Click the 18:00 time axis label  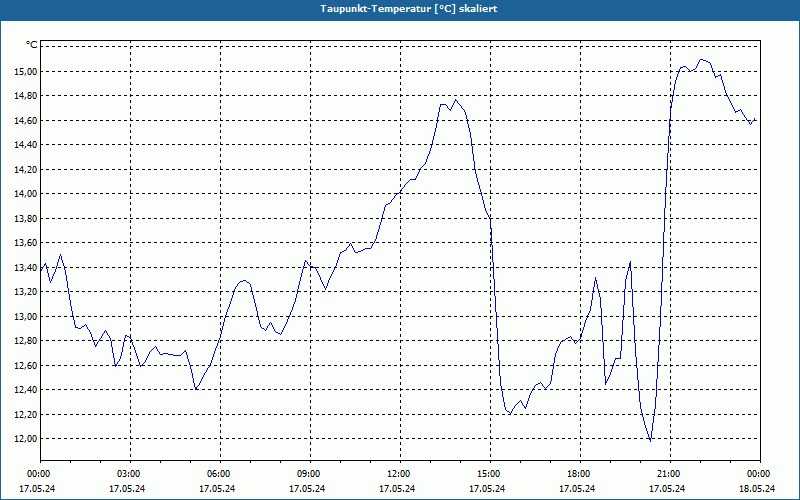coord(580,474)
